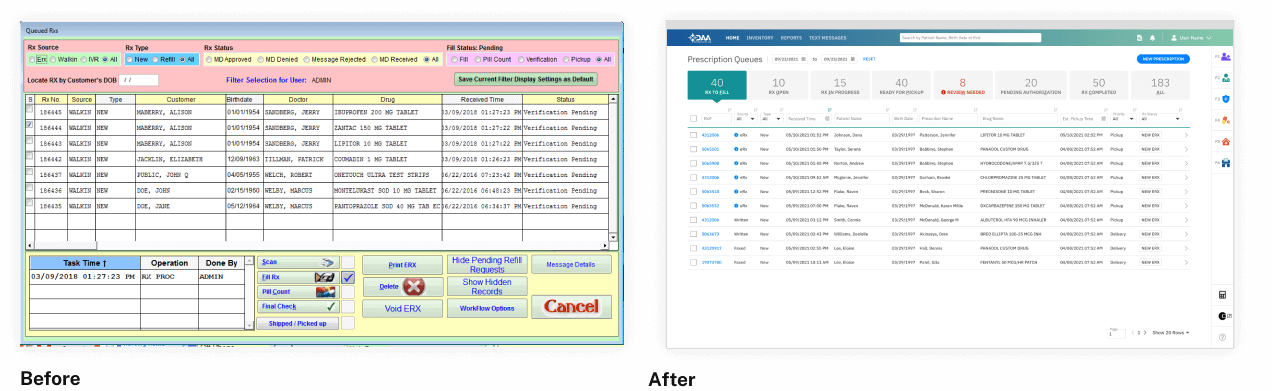Open the calculator icon in right sidebar
Screen dimensions: 1272x391
tap(1222, 295)
